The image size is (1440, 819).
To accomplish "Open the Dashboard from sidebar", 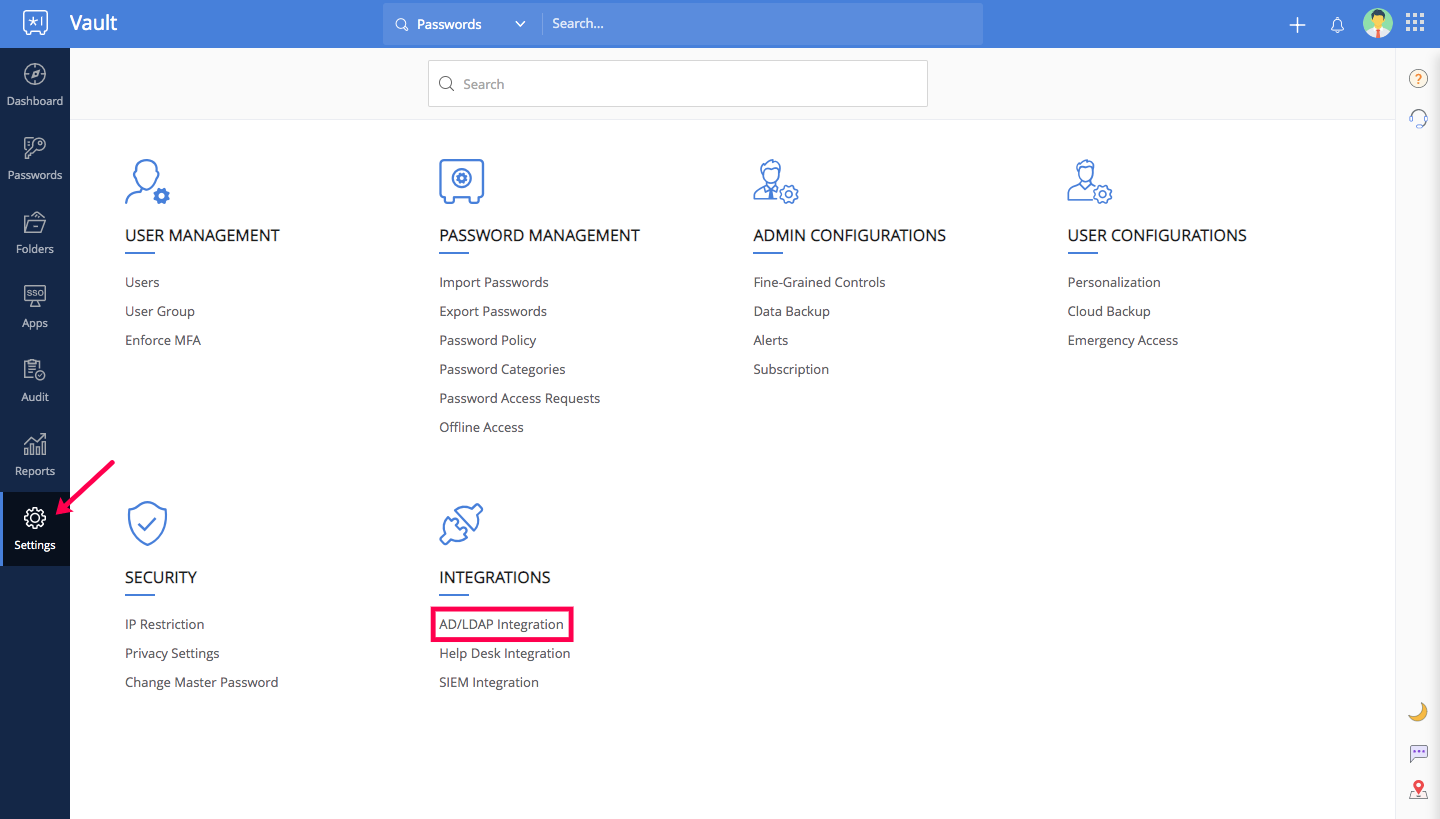I will (35, 85).
